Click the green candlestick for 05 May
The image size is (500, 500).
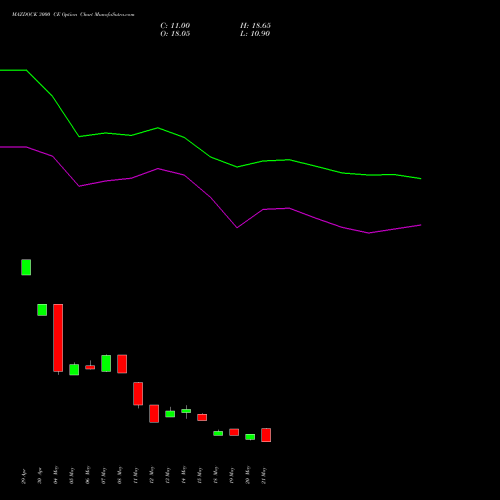[x=74, y=369]
